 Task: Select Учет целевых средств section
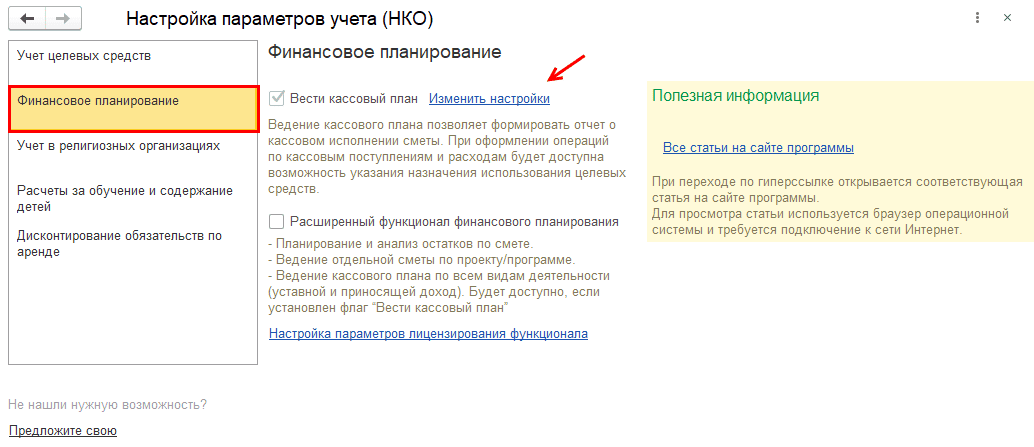pyautogui.click(x=84, y=56)
